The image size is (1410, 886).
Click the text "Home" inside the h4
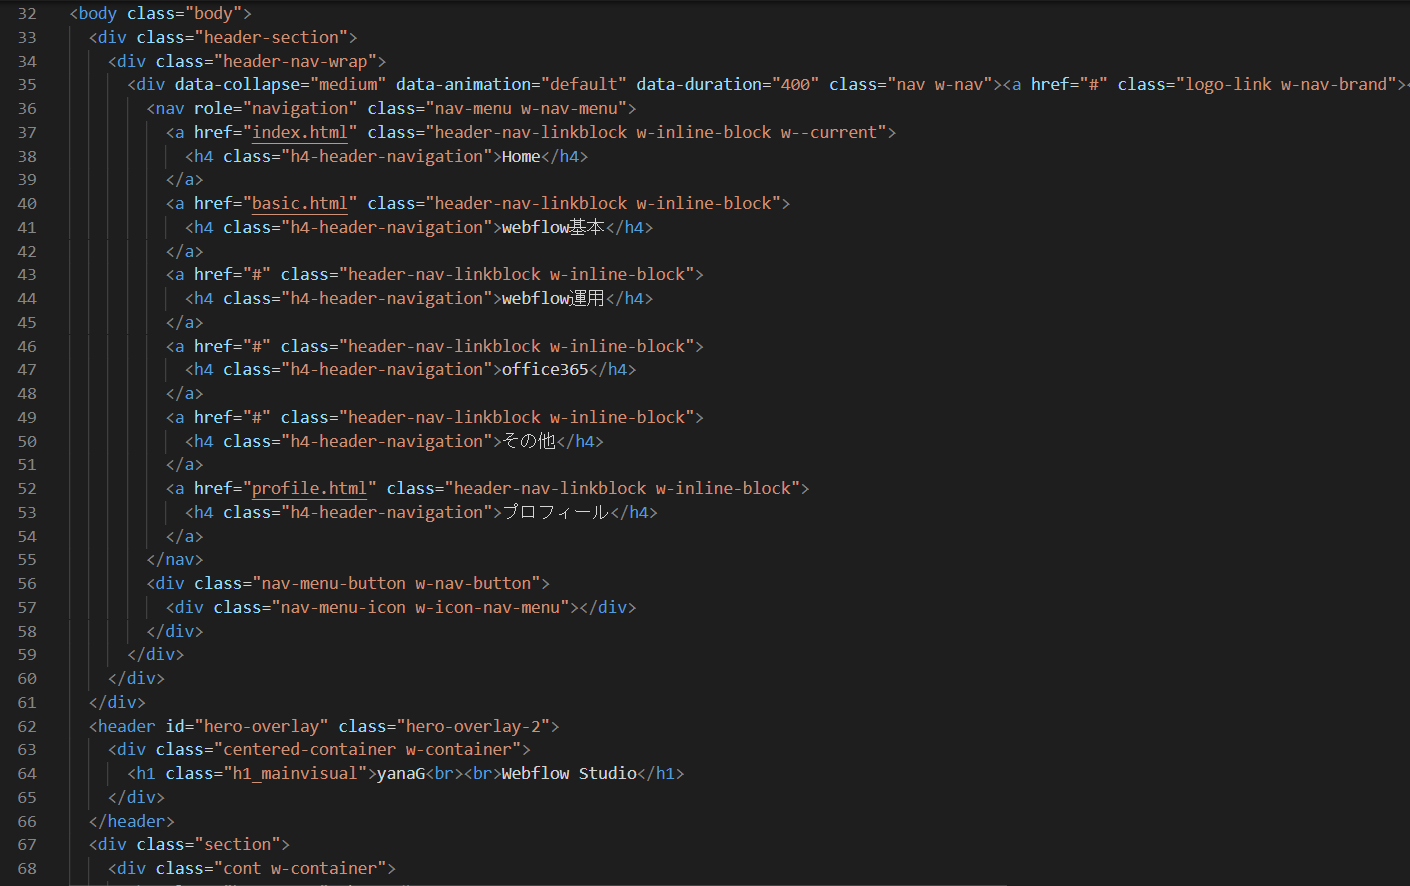pyautogui.click(x=520, y=156)
